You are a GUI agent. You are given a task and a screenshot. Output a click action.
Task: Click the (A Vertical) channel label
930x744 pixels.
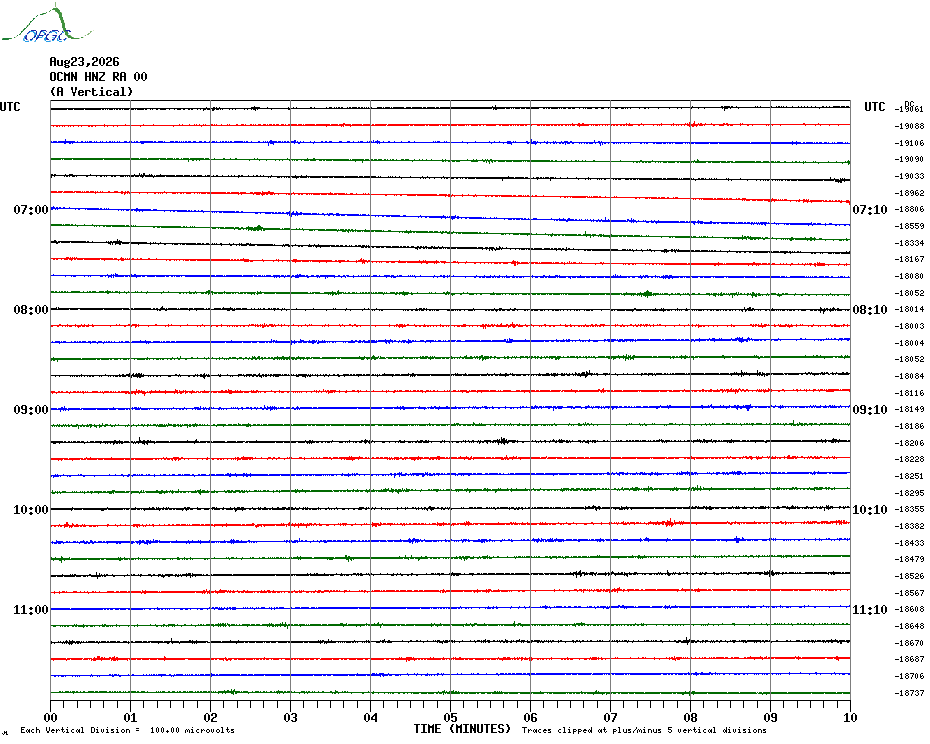91,92
